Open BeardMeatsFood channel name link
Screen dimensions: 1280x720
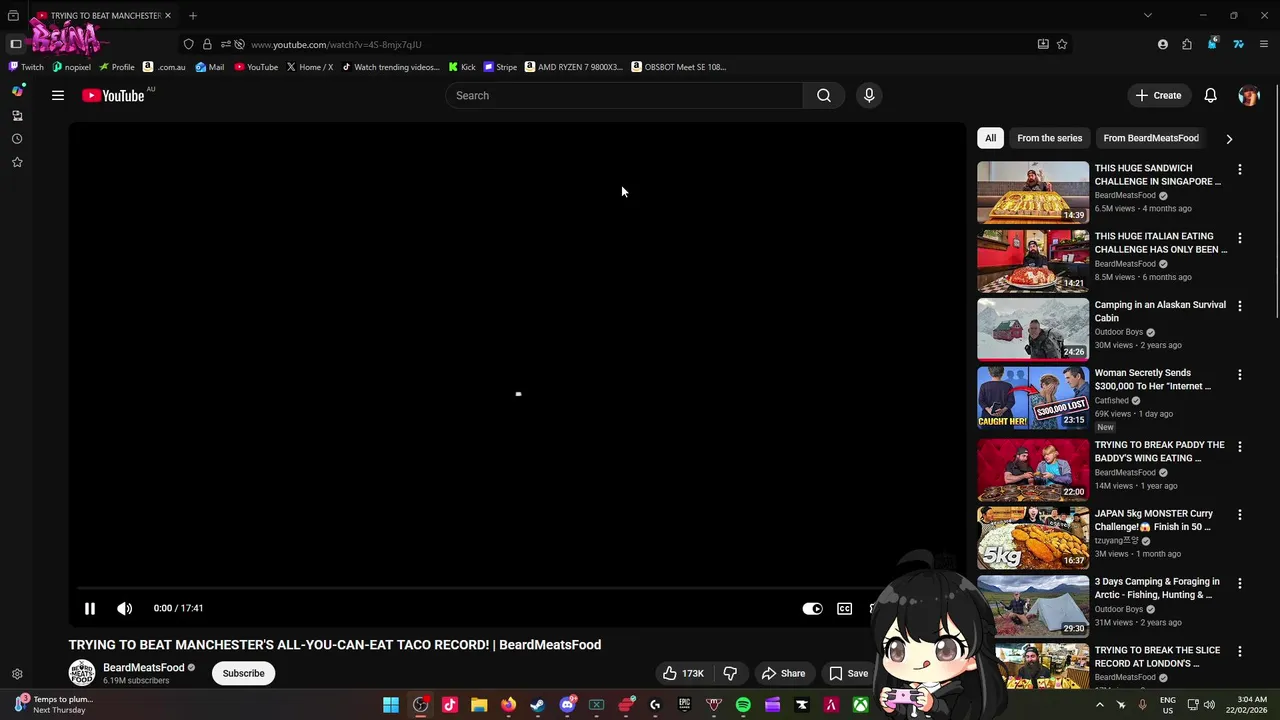pyautogui.click(x=144, y=667)
